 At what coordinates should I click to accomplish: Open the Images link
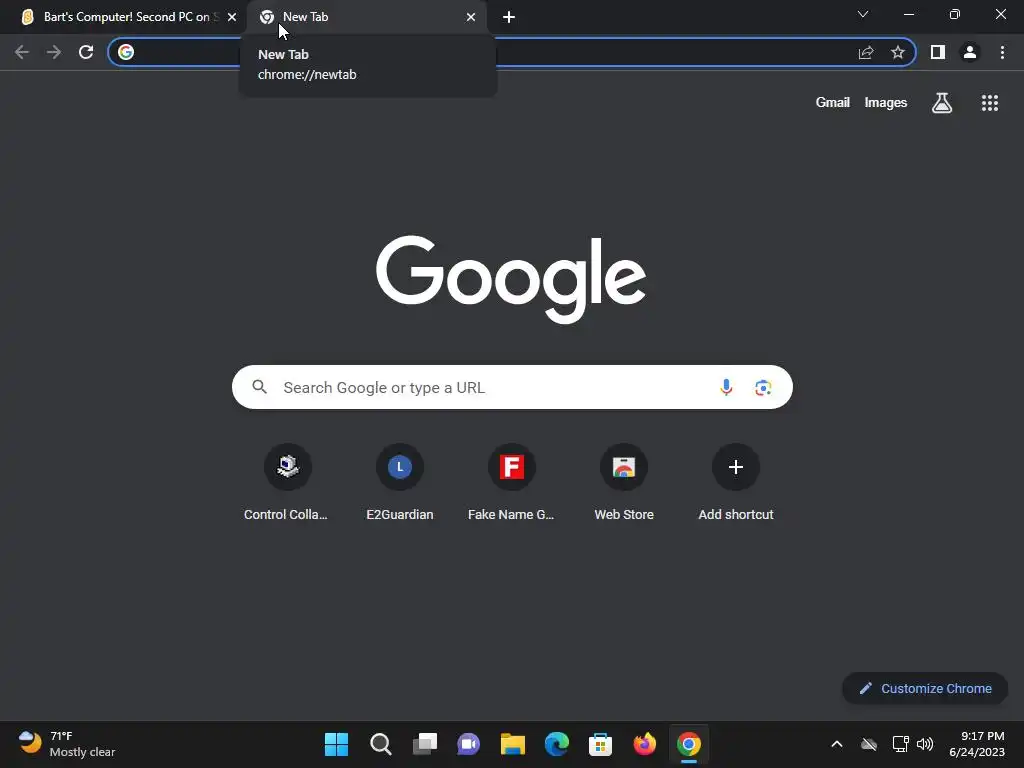tap(886, 103)
